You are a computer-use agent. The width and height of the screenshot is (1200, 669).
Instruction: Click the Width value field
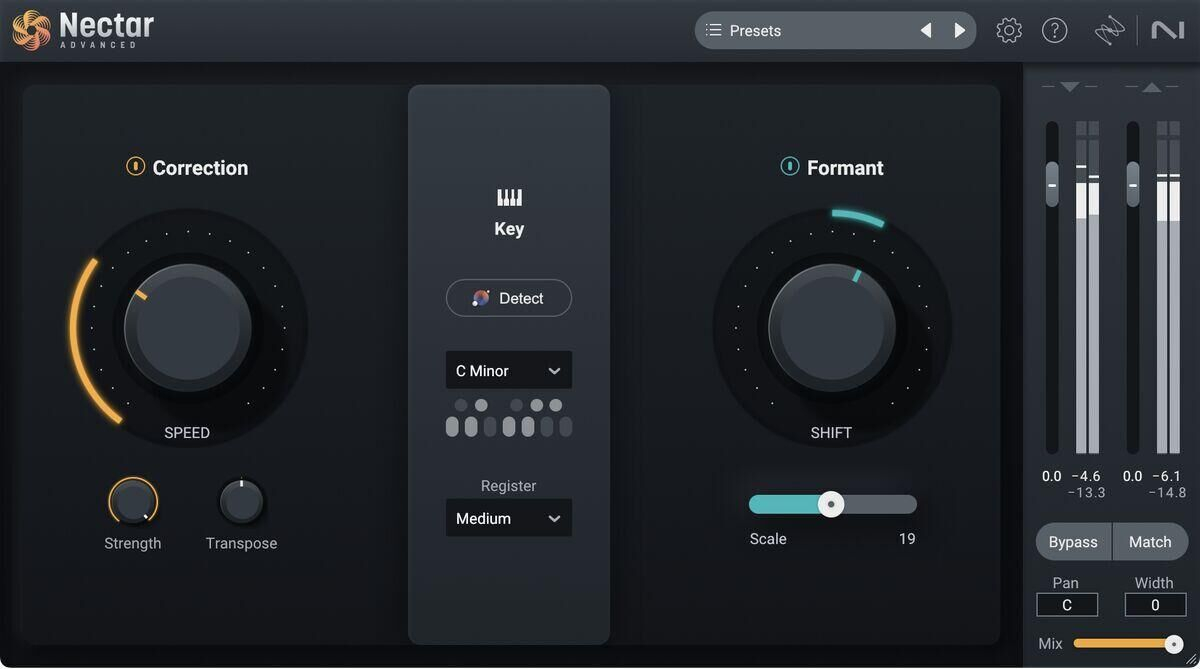1155,605
